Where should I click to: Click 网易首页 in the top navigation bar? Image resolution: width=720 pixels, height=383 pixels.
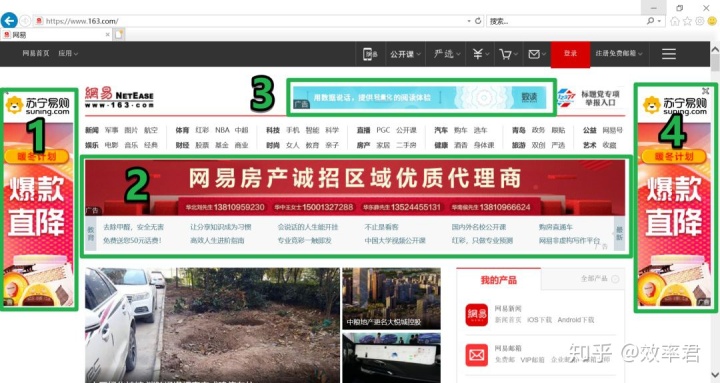click(35, 53)
